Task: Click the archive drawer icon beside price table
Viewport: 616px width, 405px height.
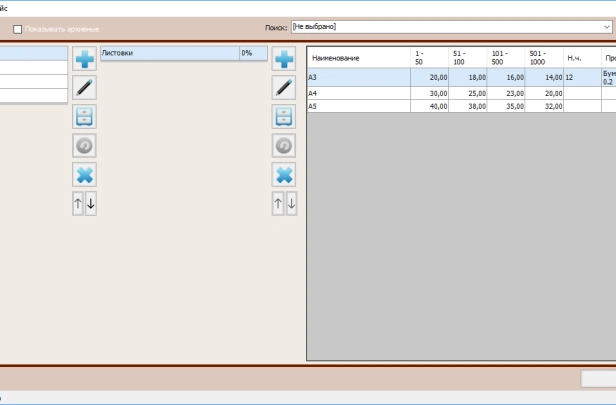Action: coord(285,117)
